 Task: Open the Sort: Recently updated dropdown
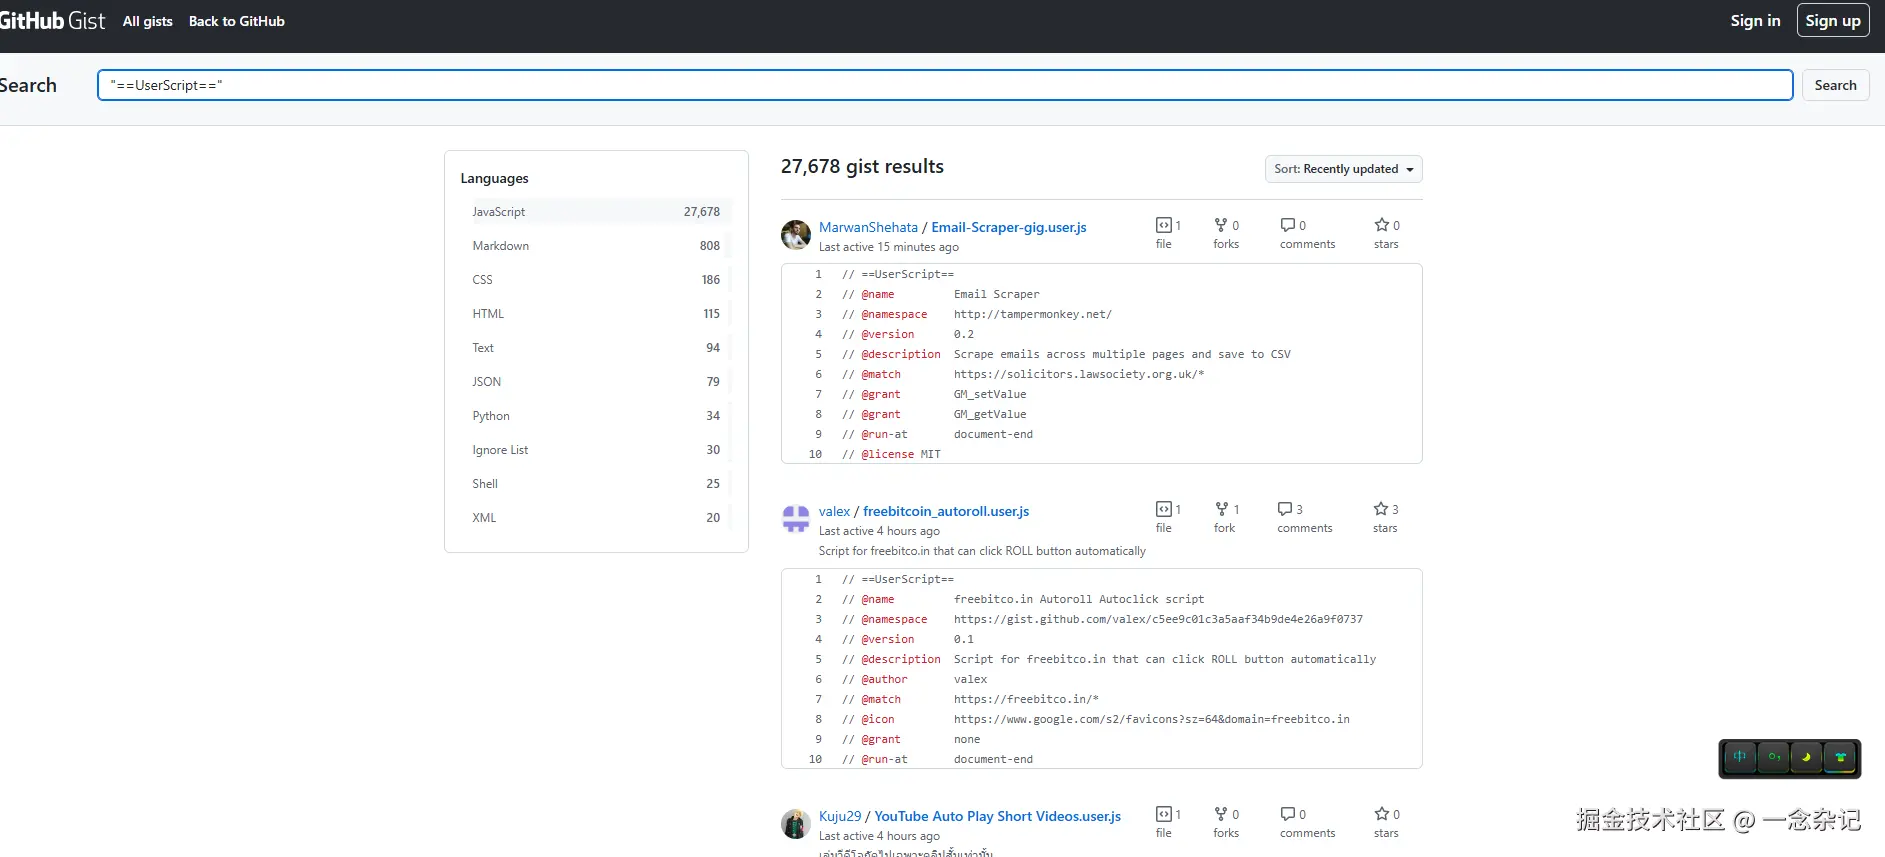point(1343,169)
